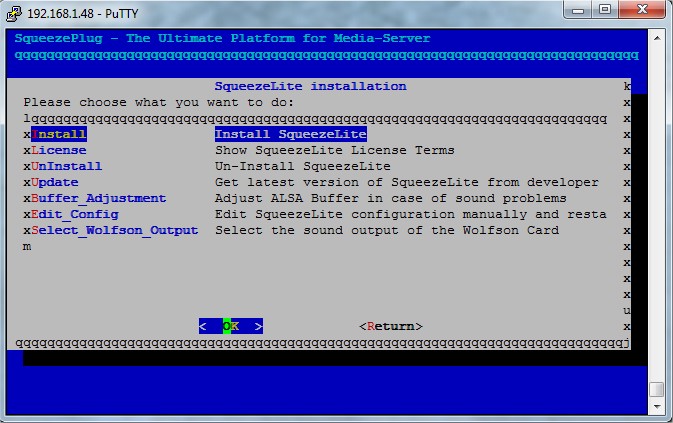Image resolution: width=673 pixels, height=423 pixels.
Task: Choose the Edit_Config menu entry
Action: (75, 214)
